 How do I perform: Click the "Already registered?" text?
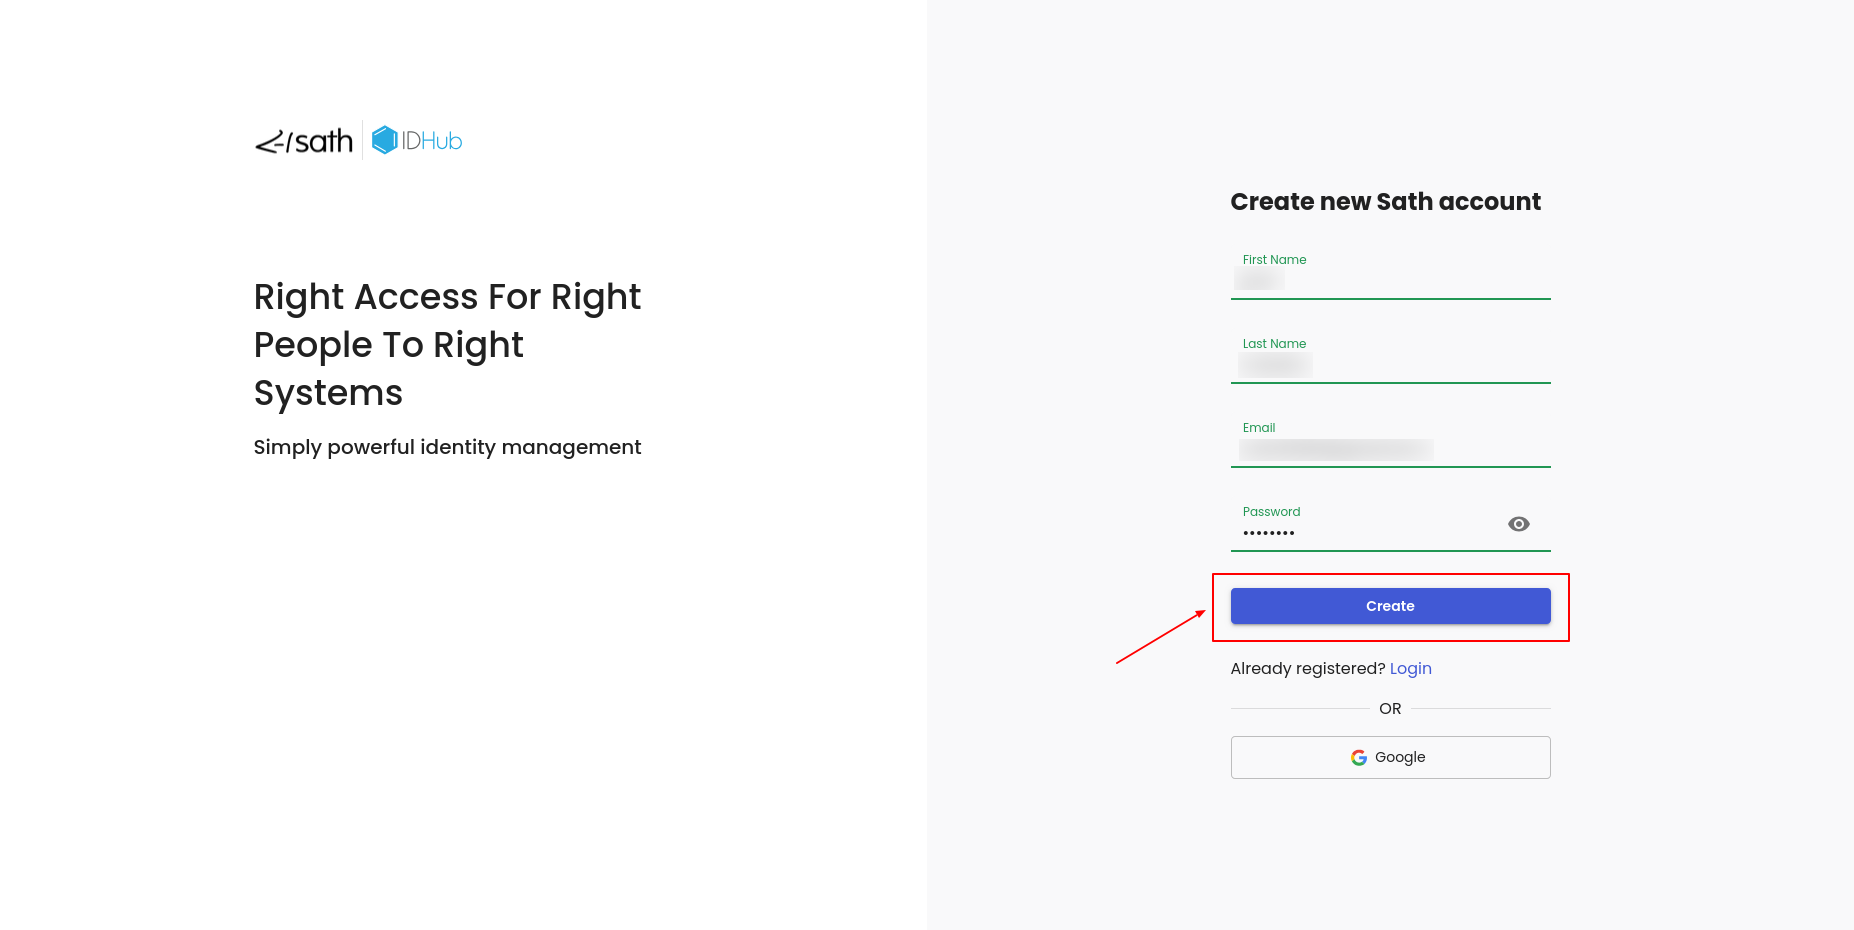[x=1307, y=669]
